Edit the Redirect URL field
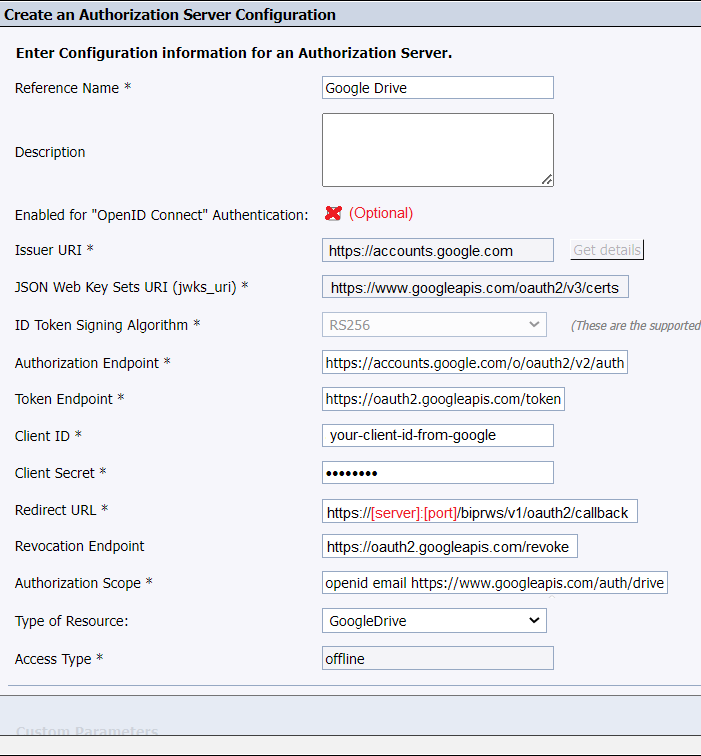This screenshot has height=756, width=701. [479, 512]
